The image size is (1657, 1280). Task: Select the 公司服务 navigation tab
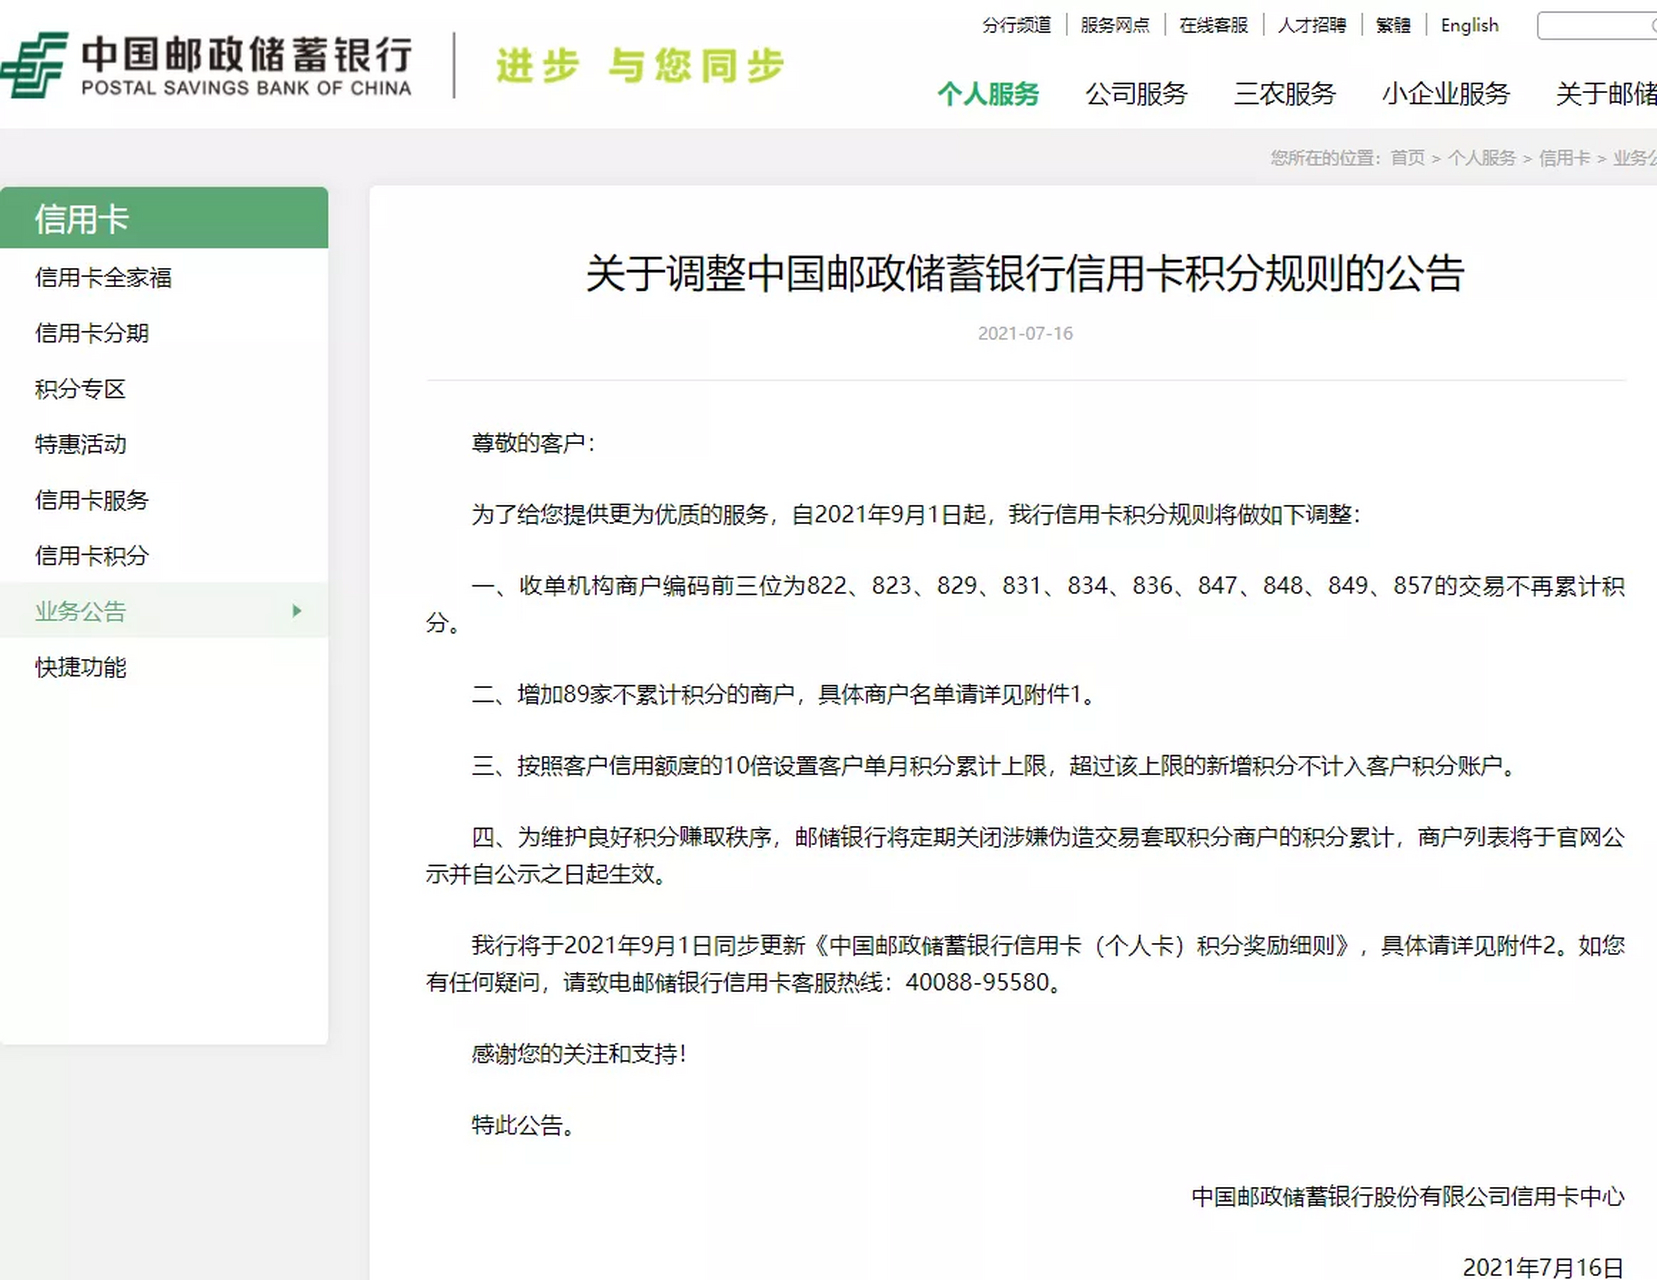(1136, 94)
